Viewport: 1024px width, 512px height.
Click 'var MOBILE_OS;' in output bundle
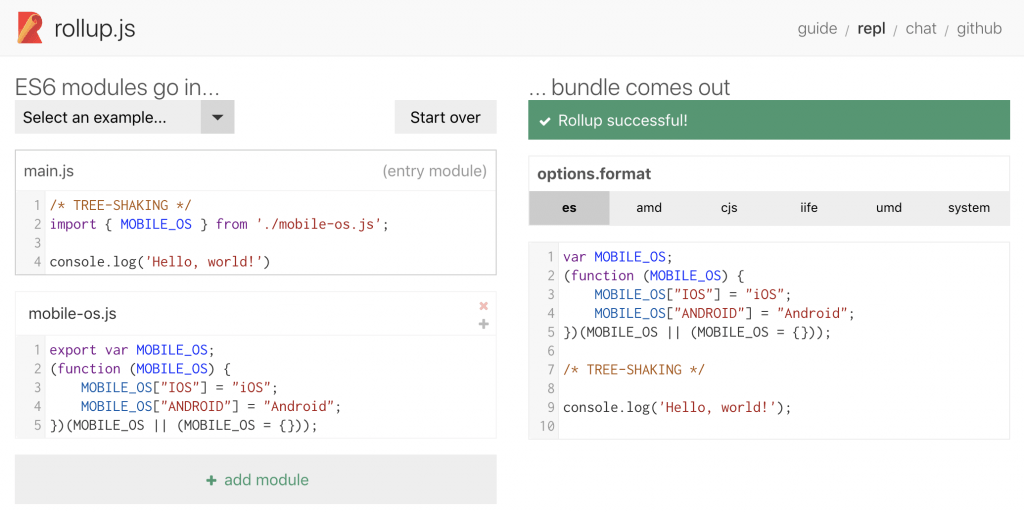(x=617, y=257)
